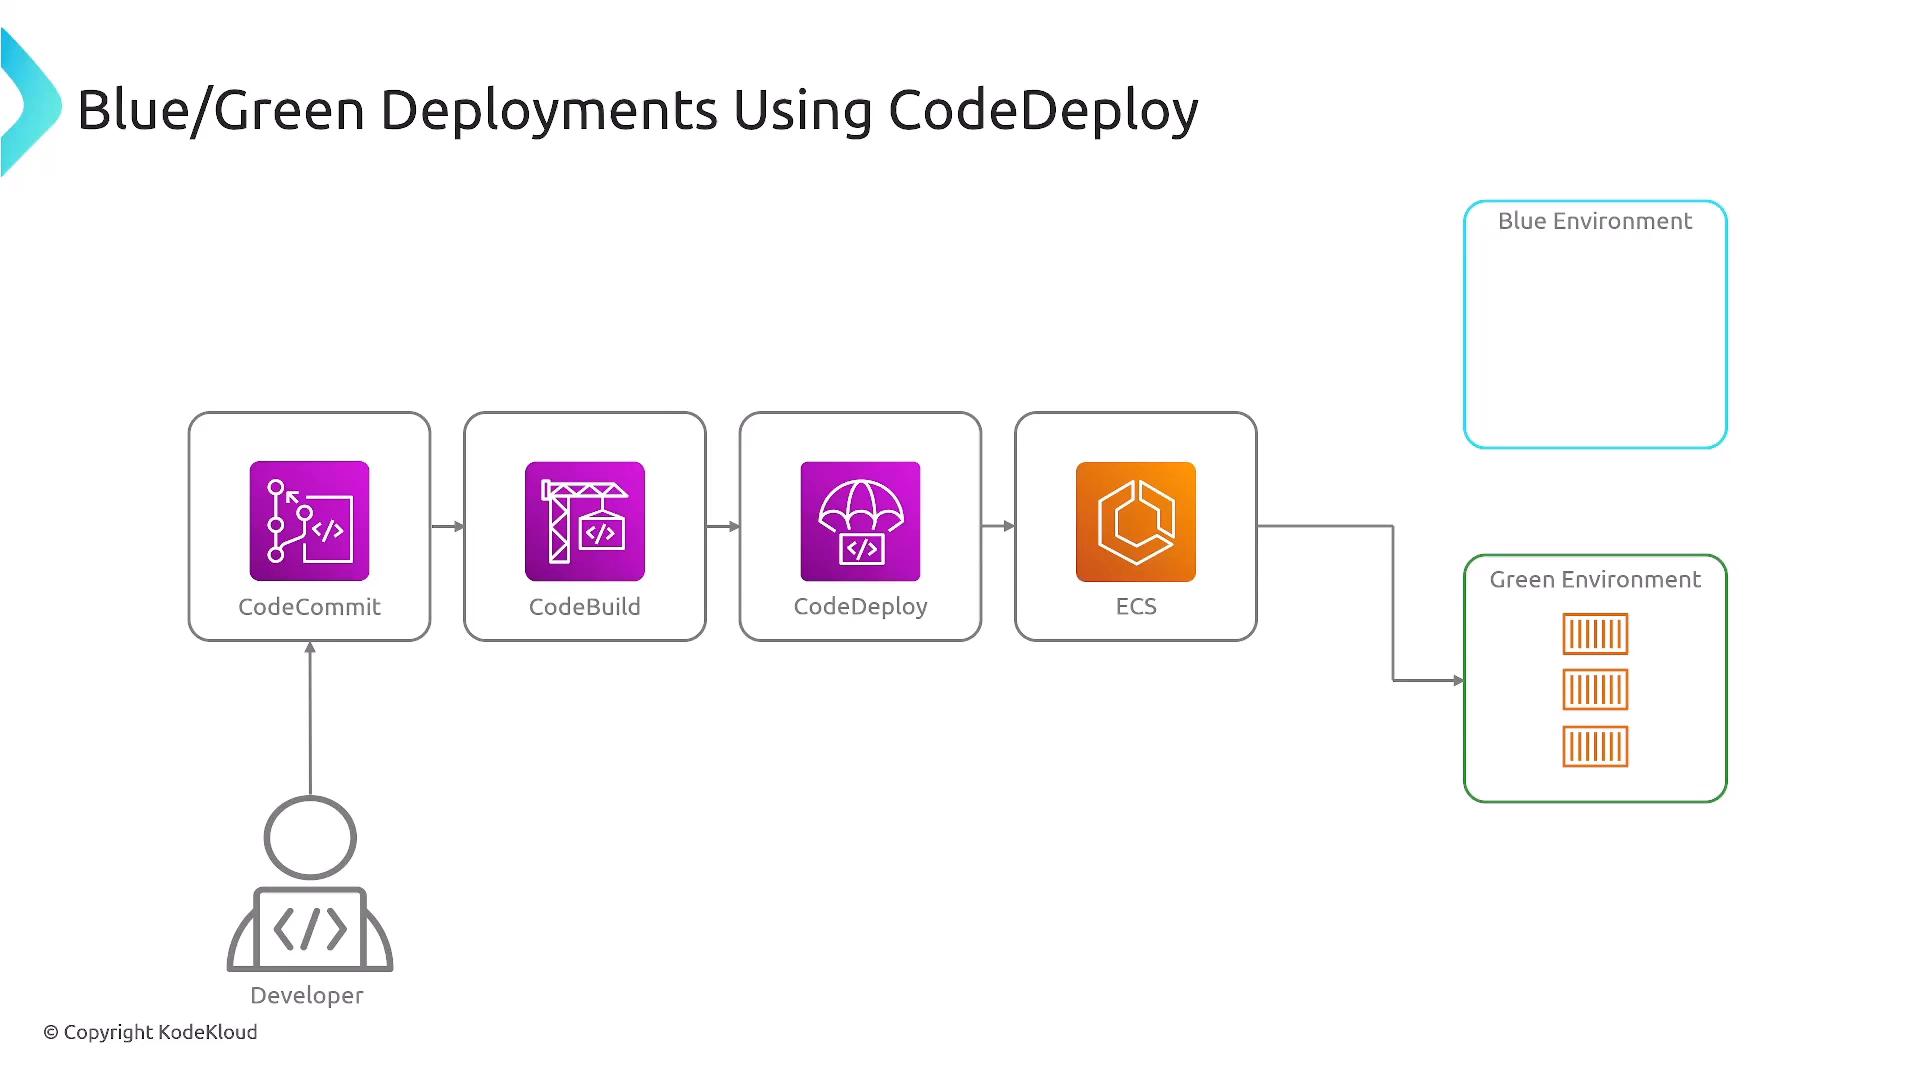Click the CodeBuild crane icon
1920x1080 pixels.
click(585, 521)
